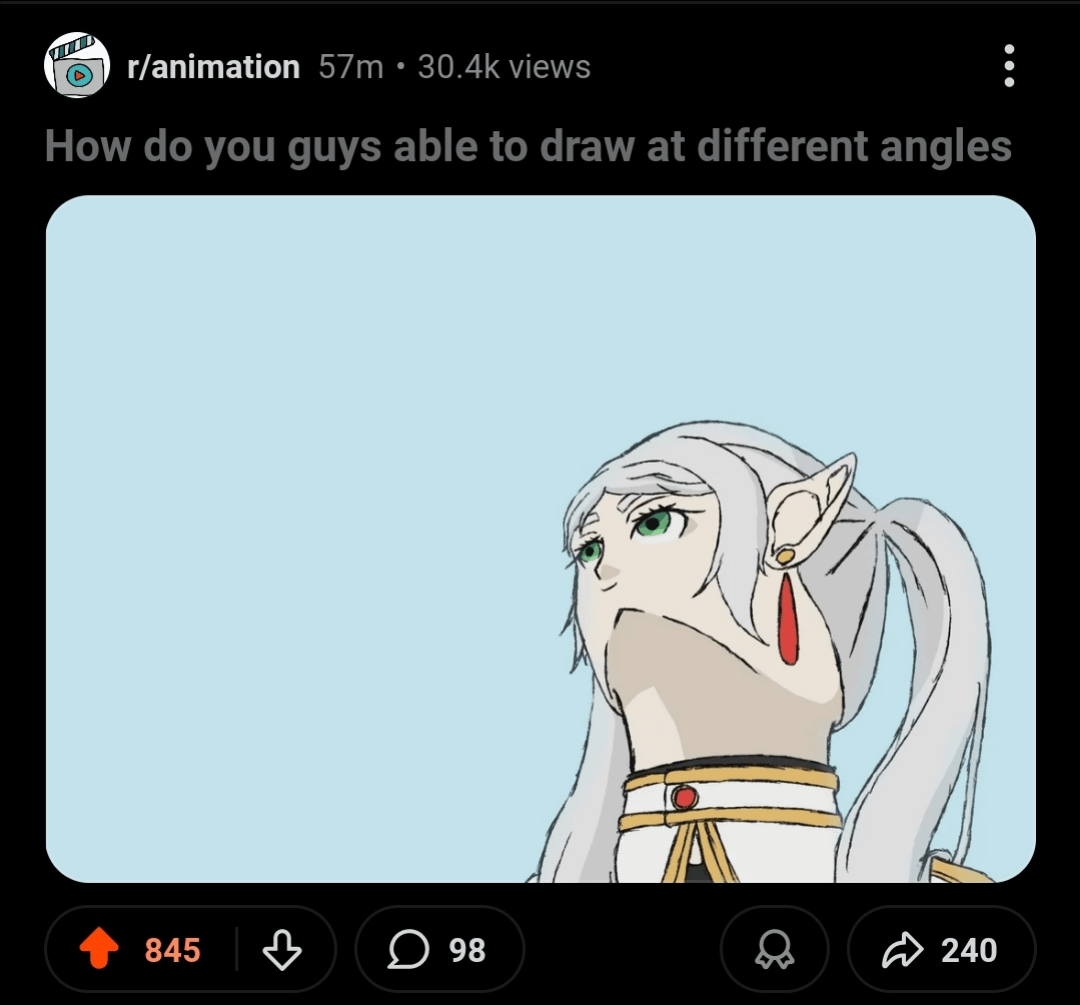Give an award using the award icon
1080x1005 pixels.
775,949
